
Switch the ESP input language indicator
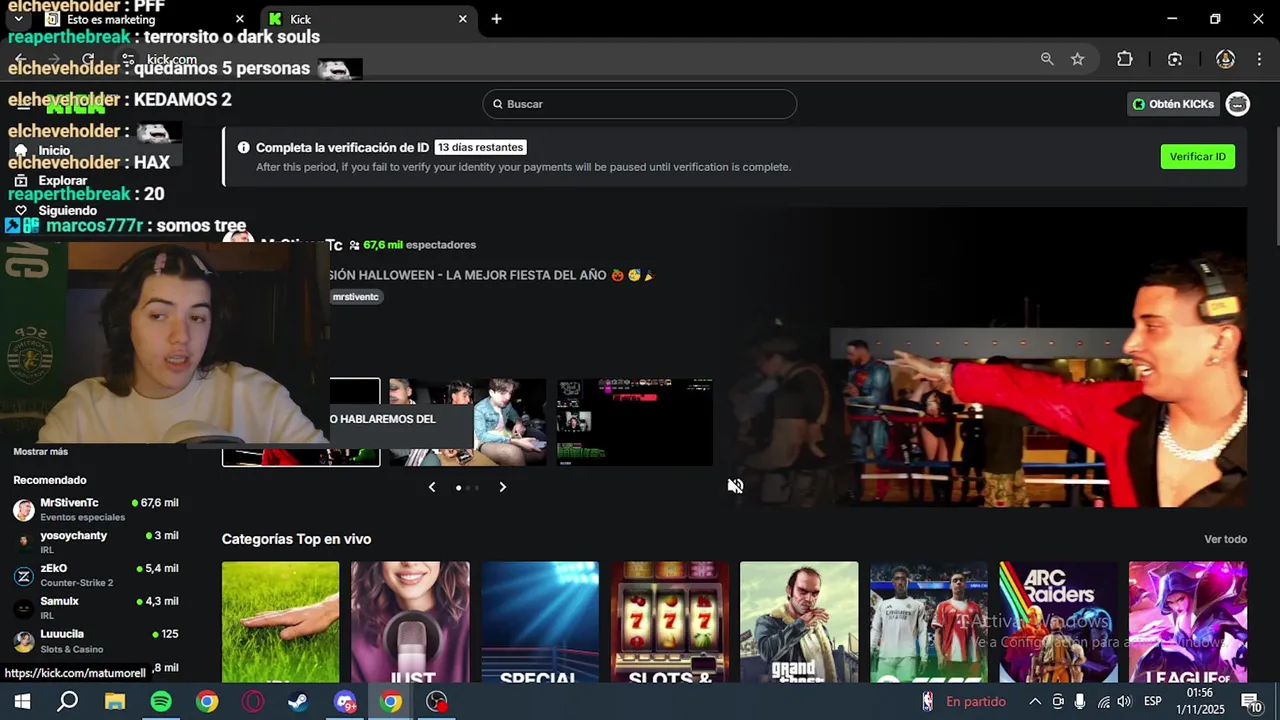[1152, 702]
